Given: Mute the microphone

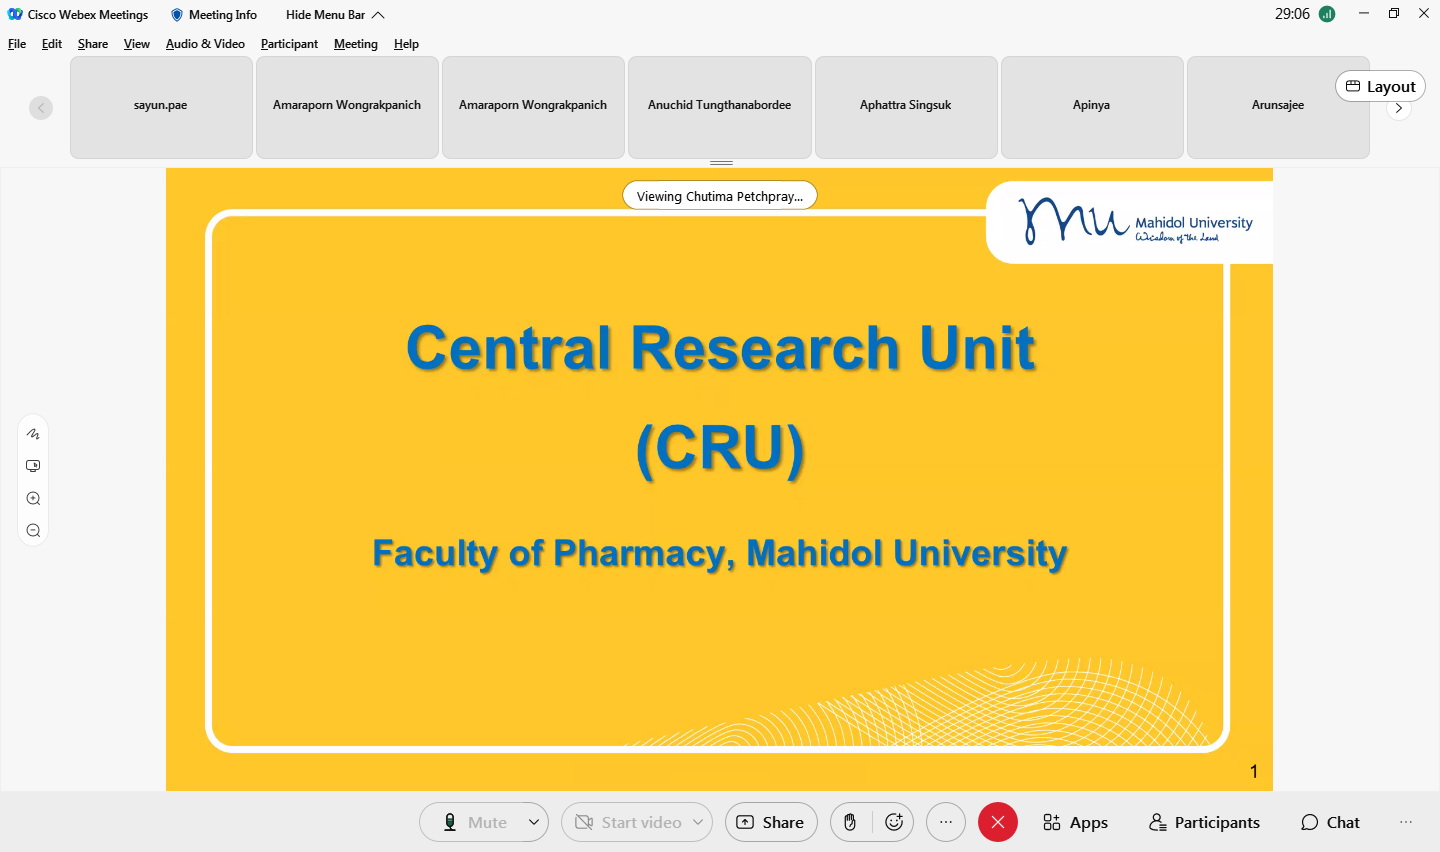Looking at the screenshot, I should [474, 822].
